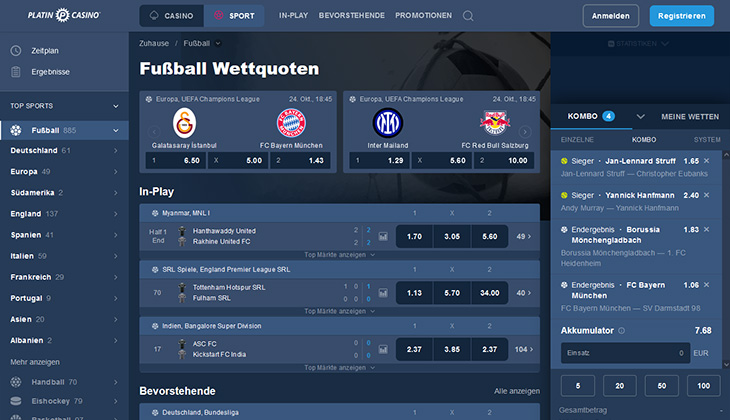The image size is (730, 420).
Task: Click the FC Red Bull Salzburg logo
Action: pyautogui.click(x=495, y=123)
